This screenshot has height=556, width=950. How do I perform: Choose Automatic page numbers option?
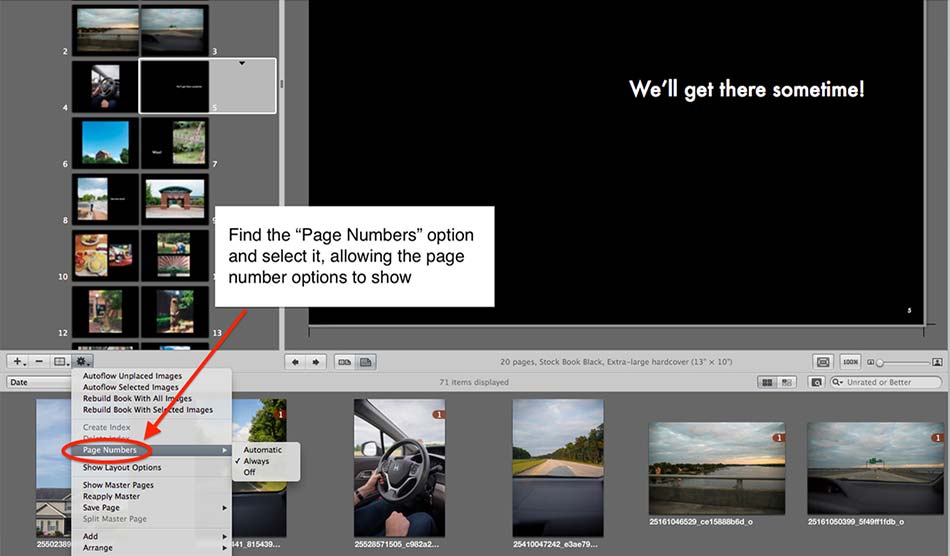tap(262, 450)
